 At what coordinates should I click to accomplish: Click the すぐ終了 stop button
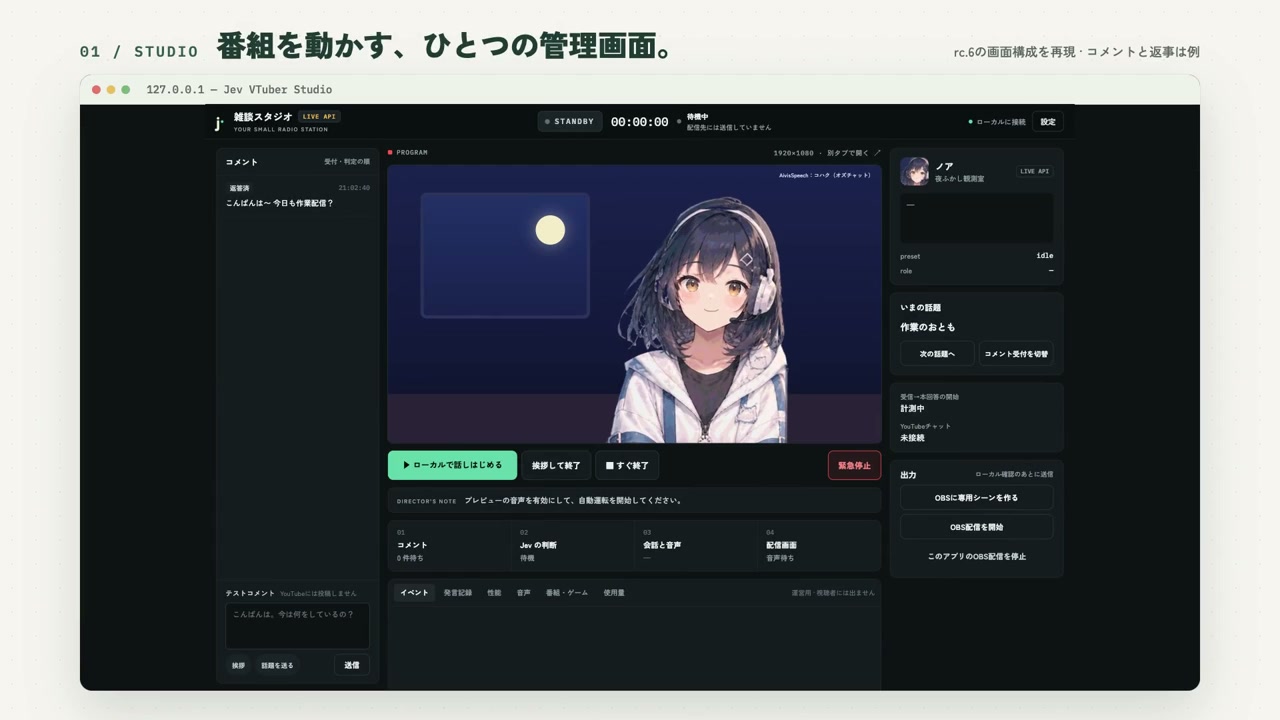[627, 465]
